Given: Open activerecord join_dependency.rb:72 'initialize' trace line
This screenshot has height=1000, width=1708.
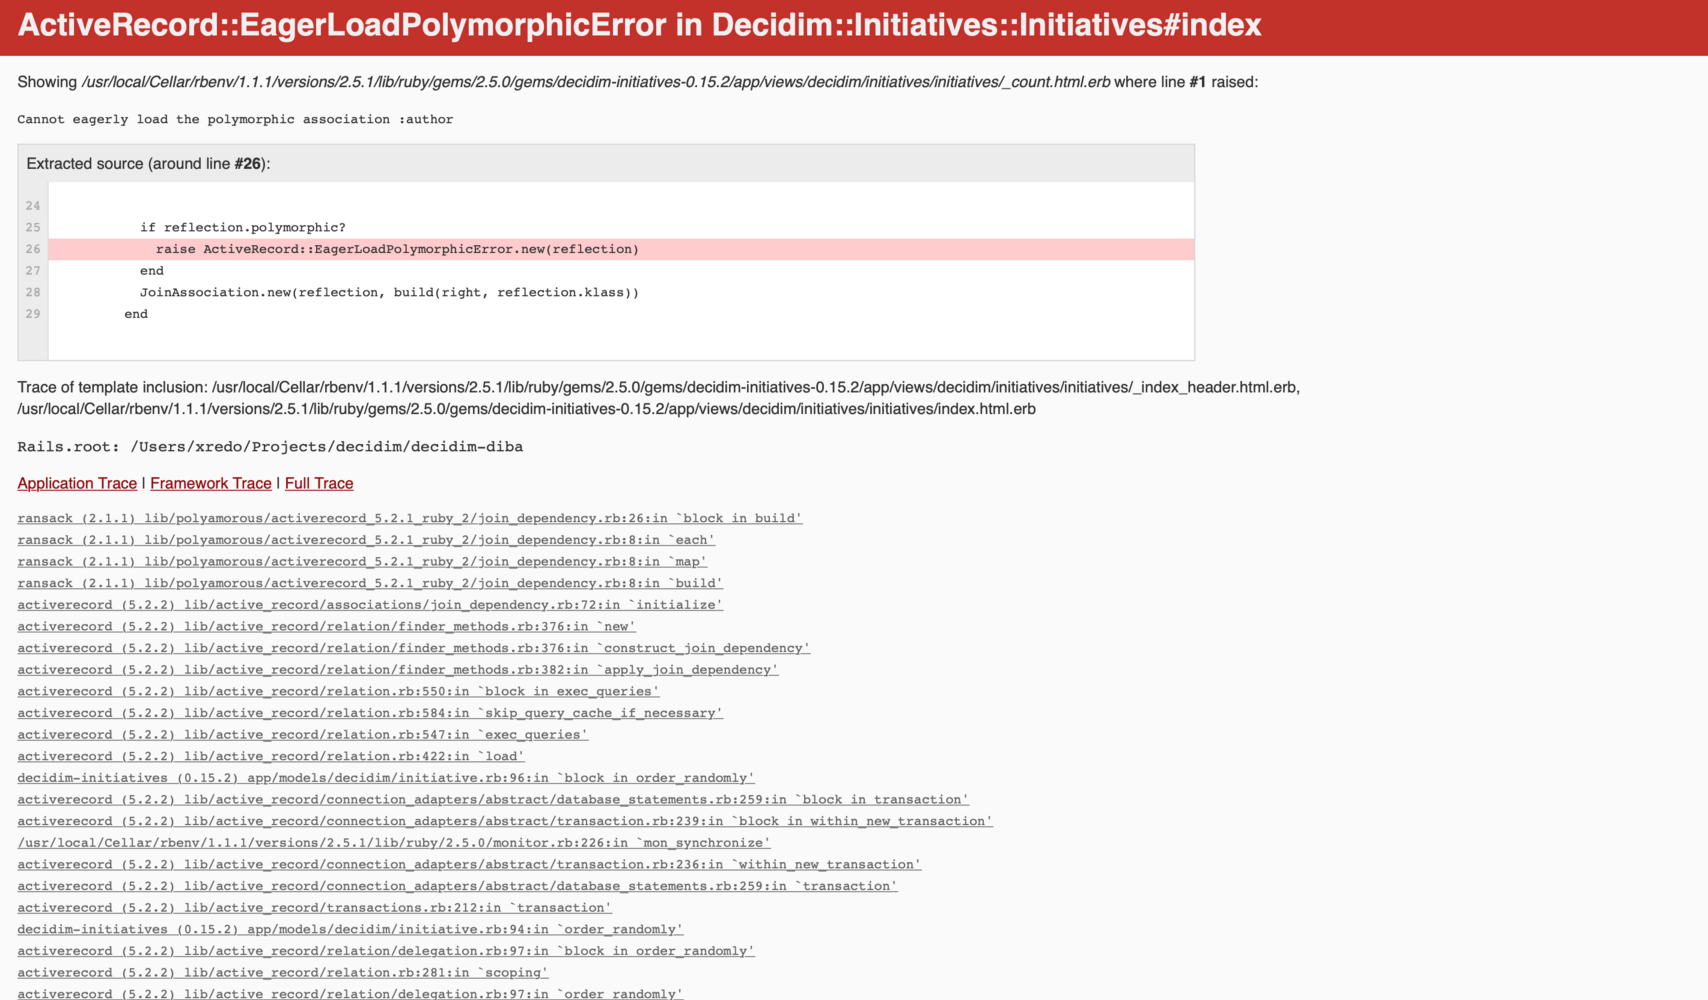Looking at the screenshot, I should coord(370,605).
